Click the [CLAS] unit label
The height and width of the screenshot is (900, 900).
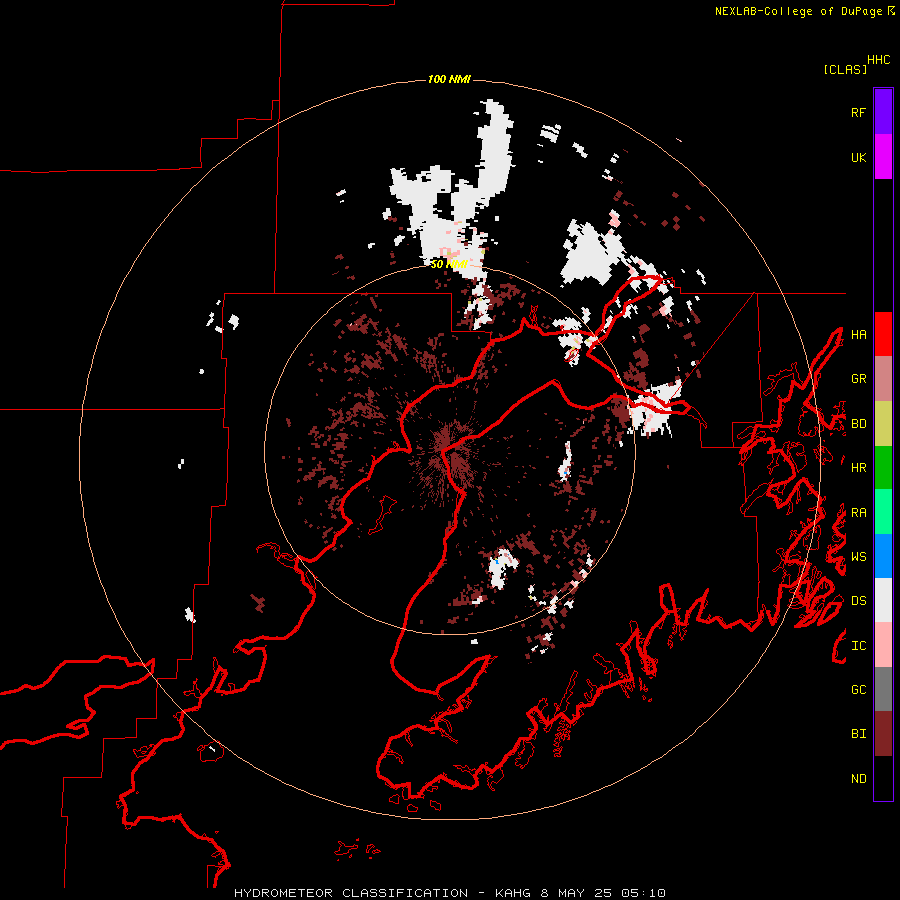point(845,69)
